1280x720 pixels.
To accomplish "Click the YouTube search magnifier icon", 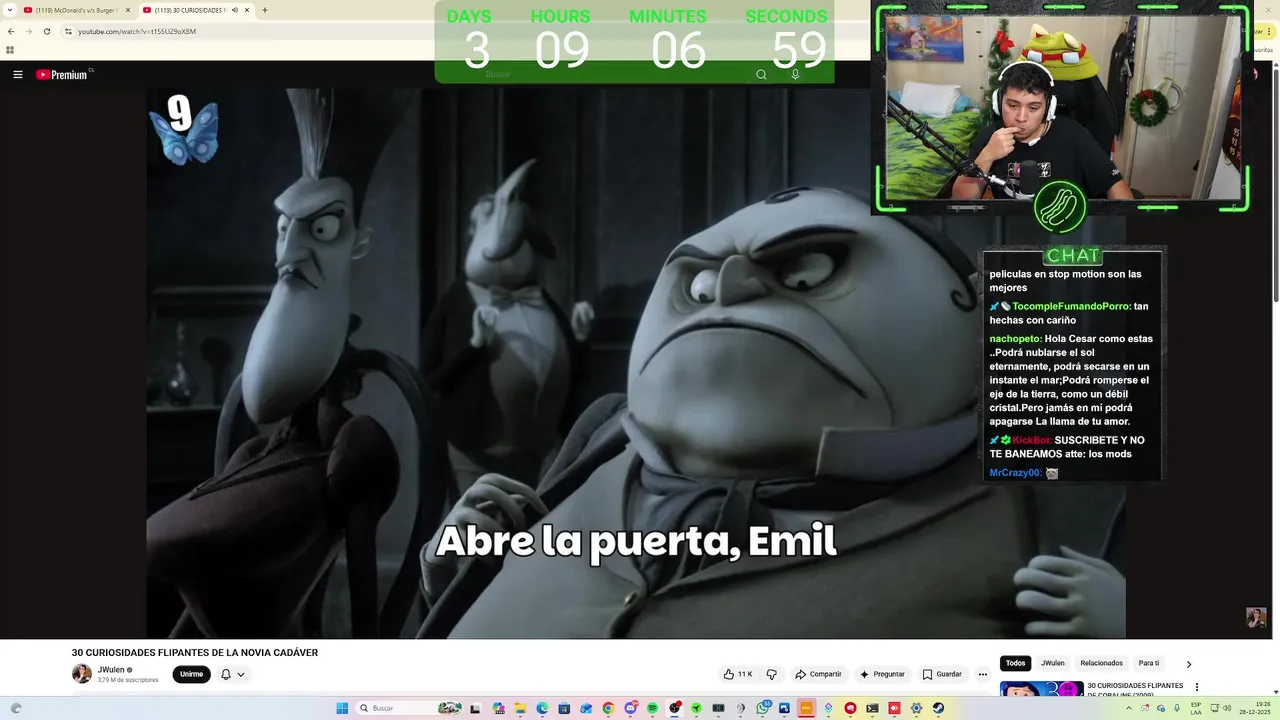I will tap(761, 74).
